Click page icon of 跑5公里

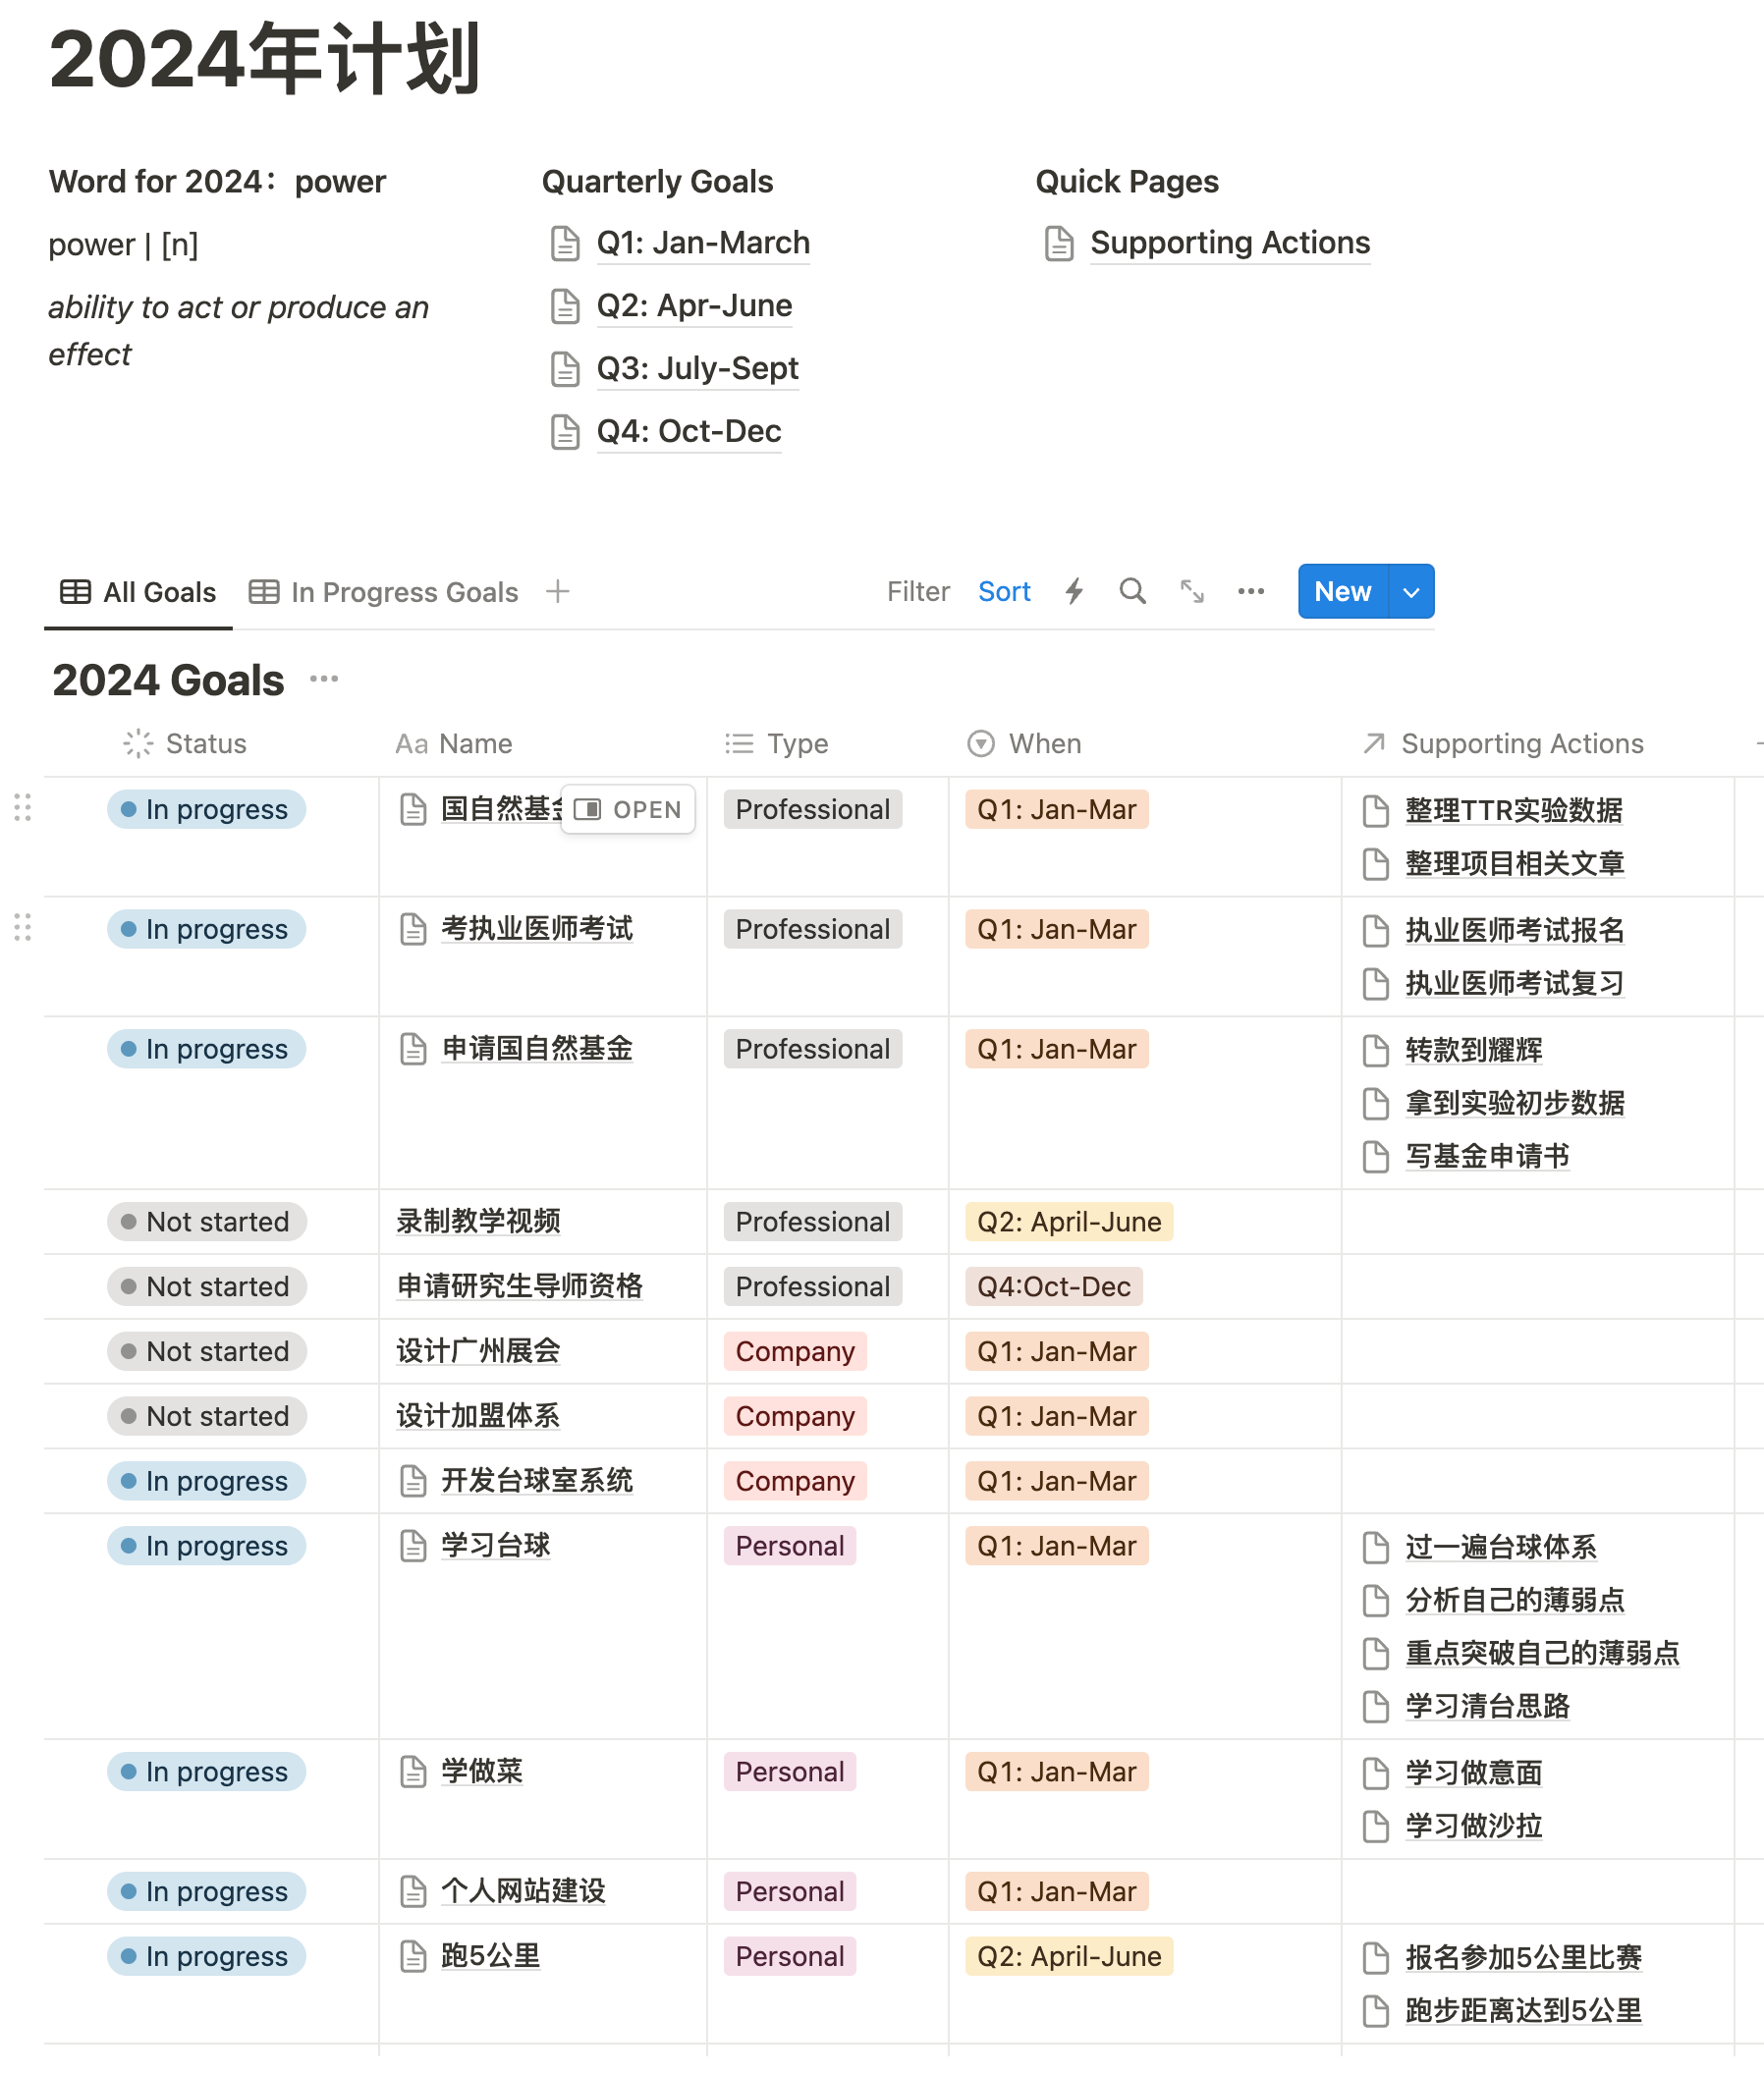(x=413, y=1957)
